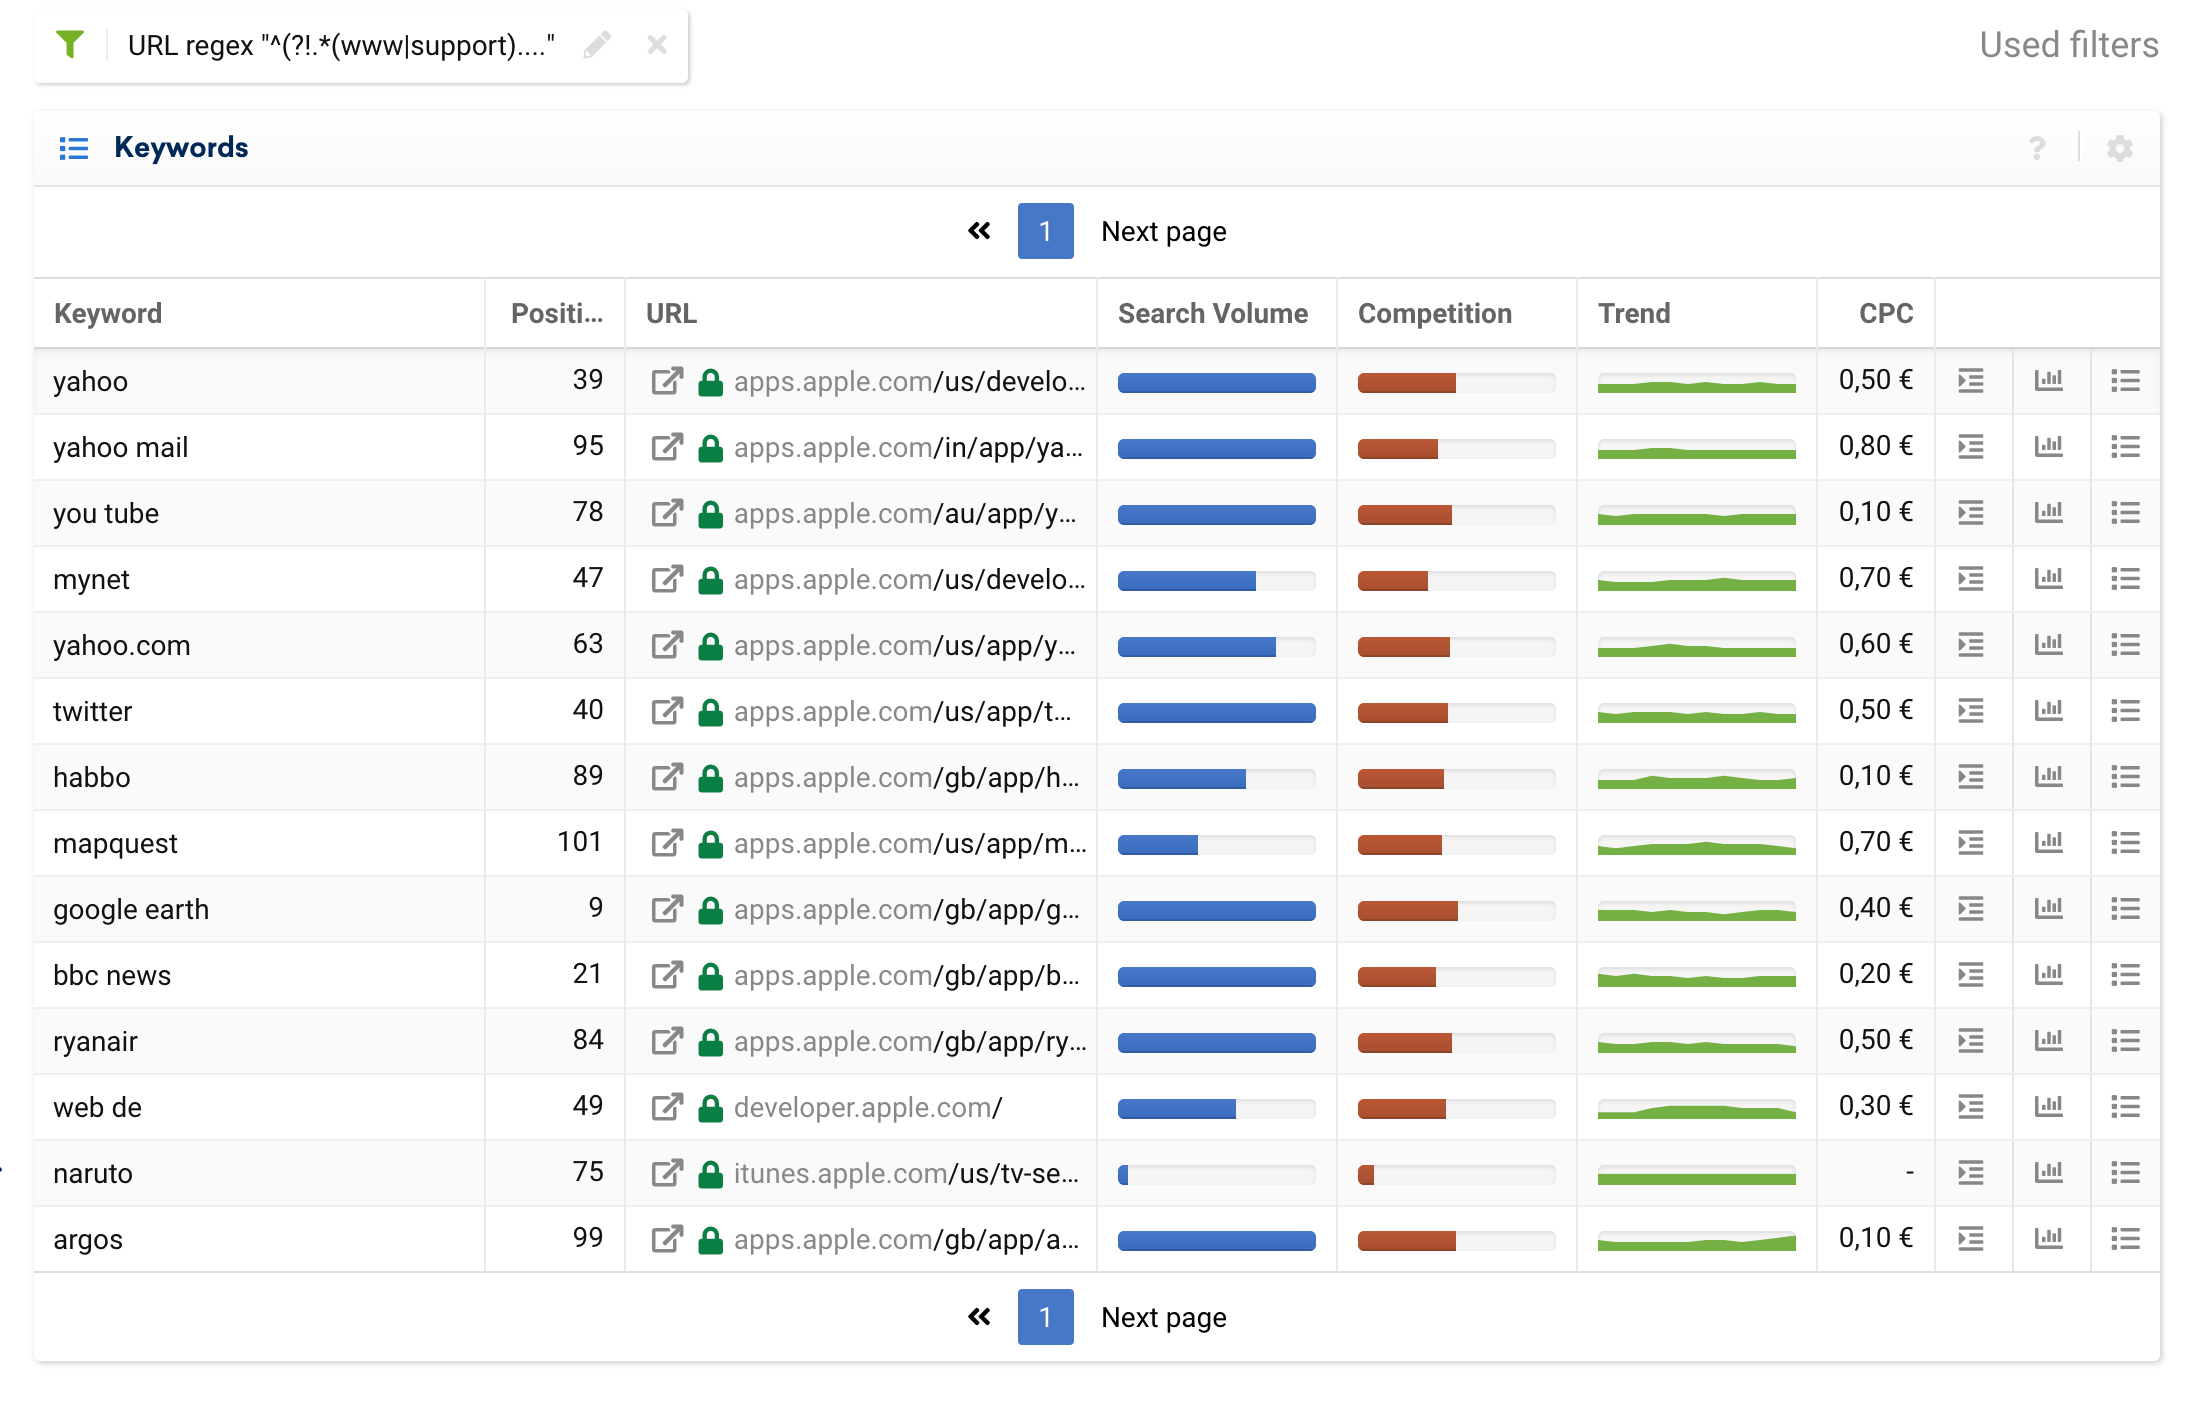The height and width of the screenshot is (1410, 2200).
Task: Open SERP indent icon for ryanair row
Action: pos(1971,1041)
